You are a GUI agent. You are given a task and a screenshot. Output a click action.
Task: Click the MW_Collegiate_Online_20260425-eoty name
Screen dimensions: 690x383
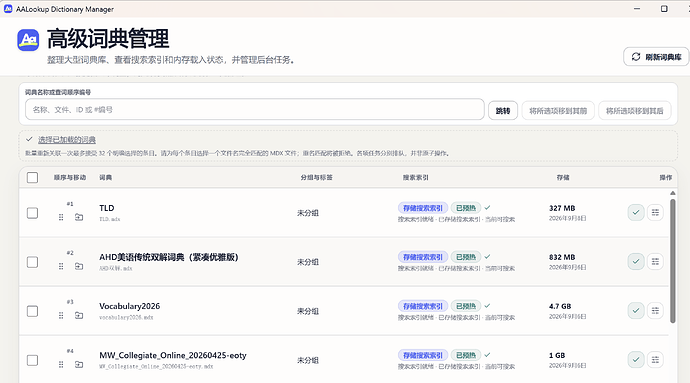(172, 355)
